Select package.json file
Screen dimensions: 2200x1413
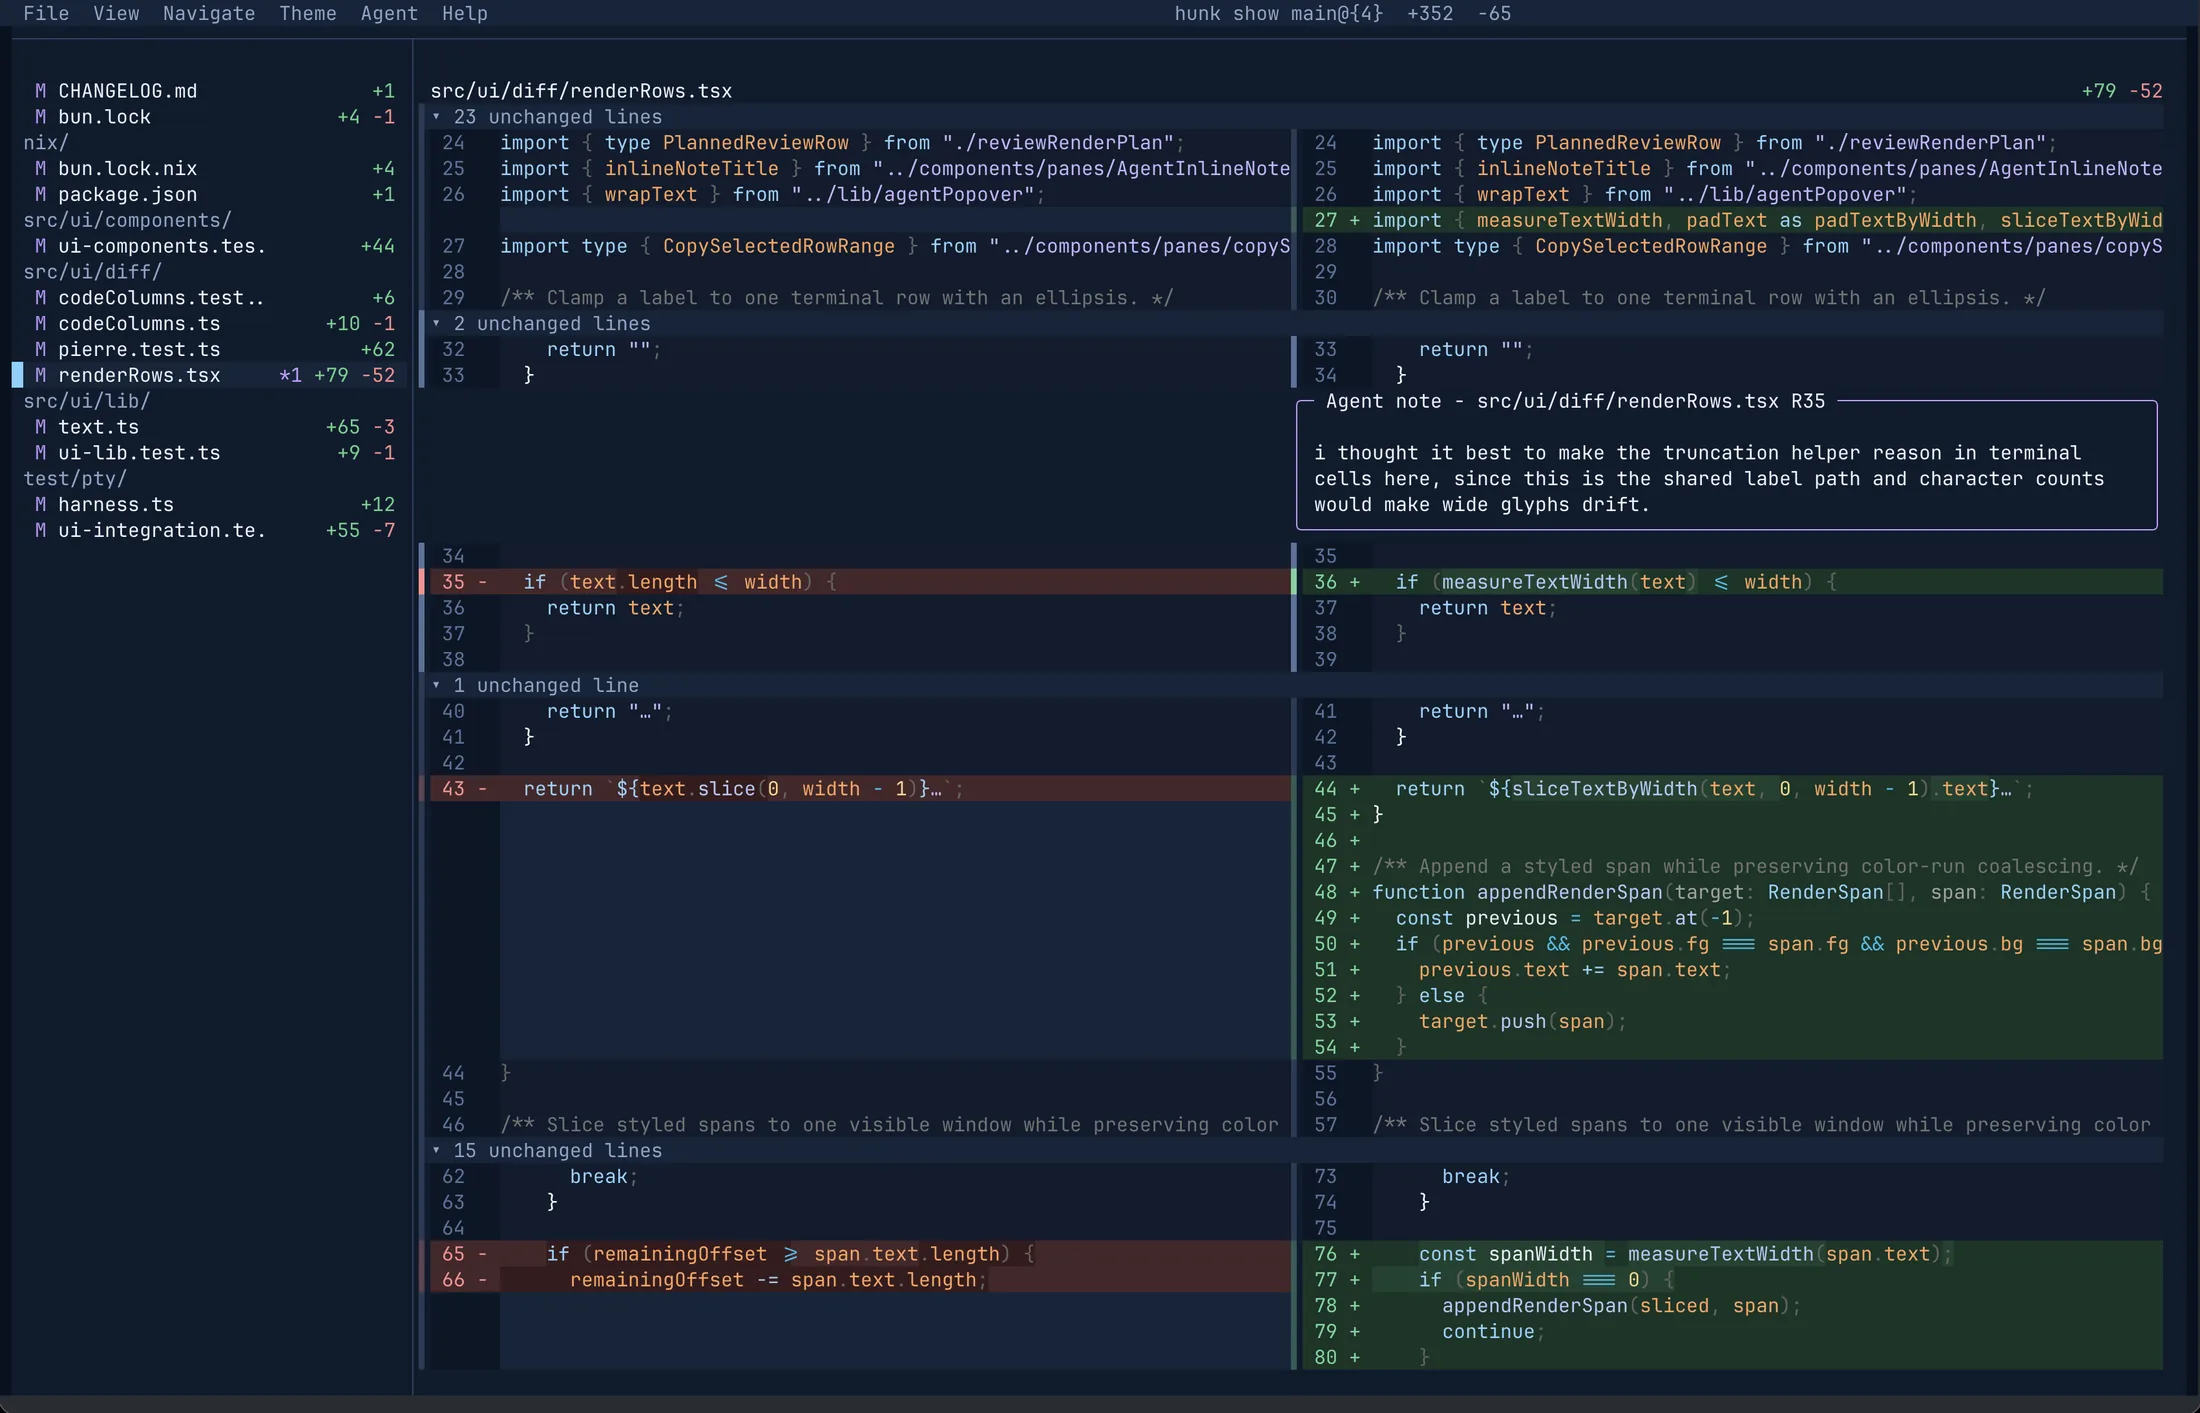210,194
